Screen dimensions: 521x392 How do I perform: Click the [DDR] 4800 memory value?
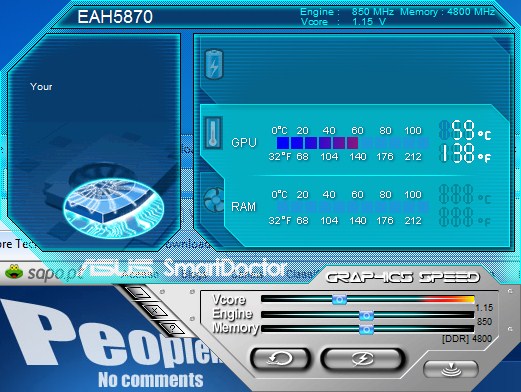pos(467,339)
